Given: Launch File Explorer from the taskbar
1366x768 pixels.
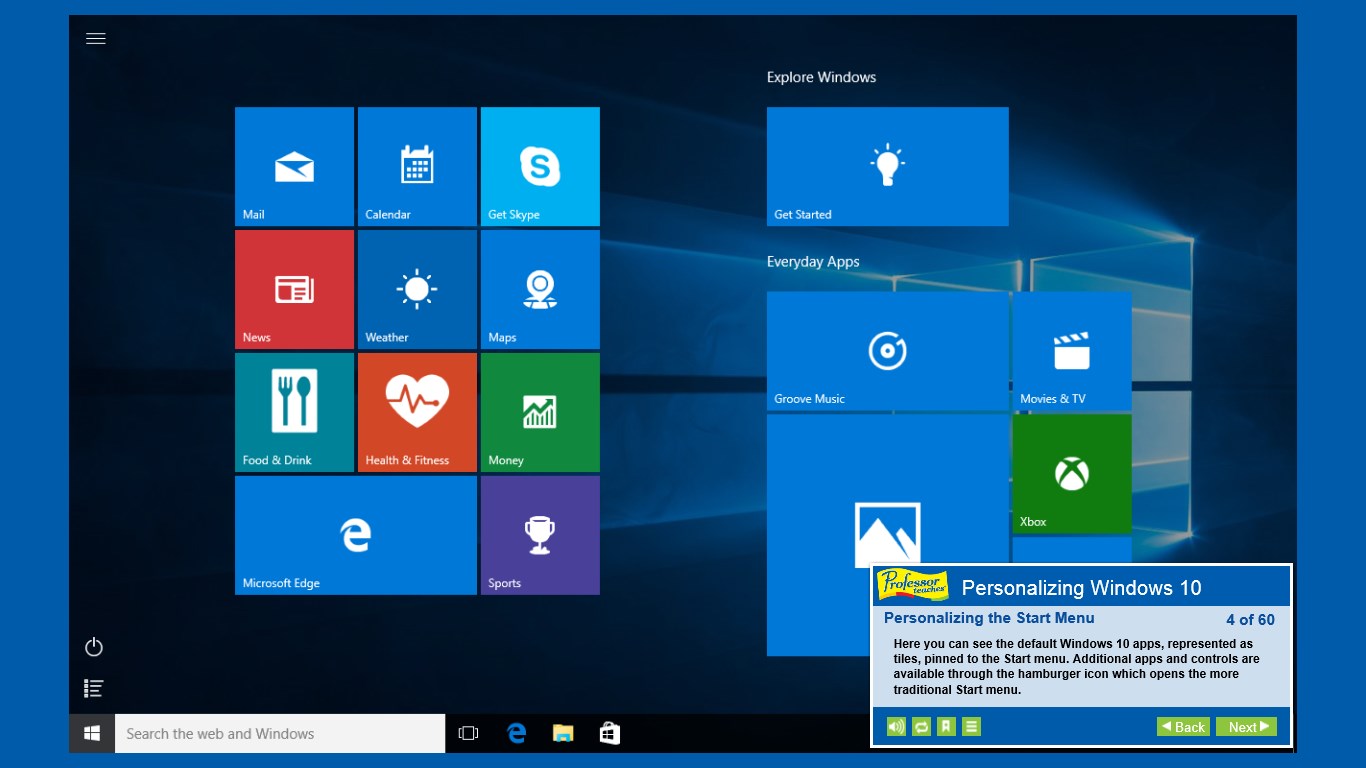Looking at the screenshot, I should (x=563, y=734).
